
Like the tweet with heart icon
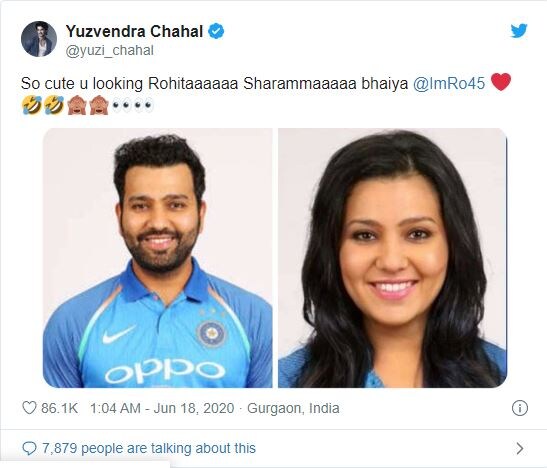[29, 408]
